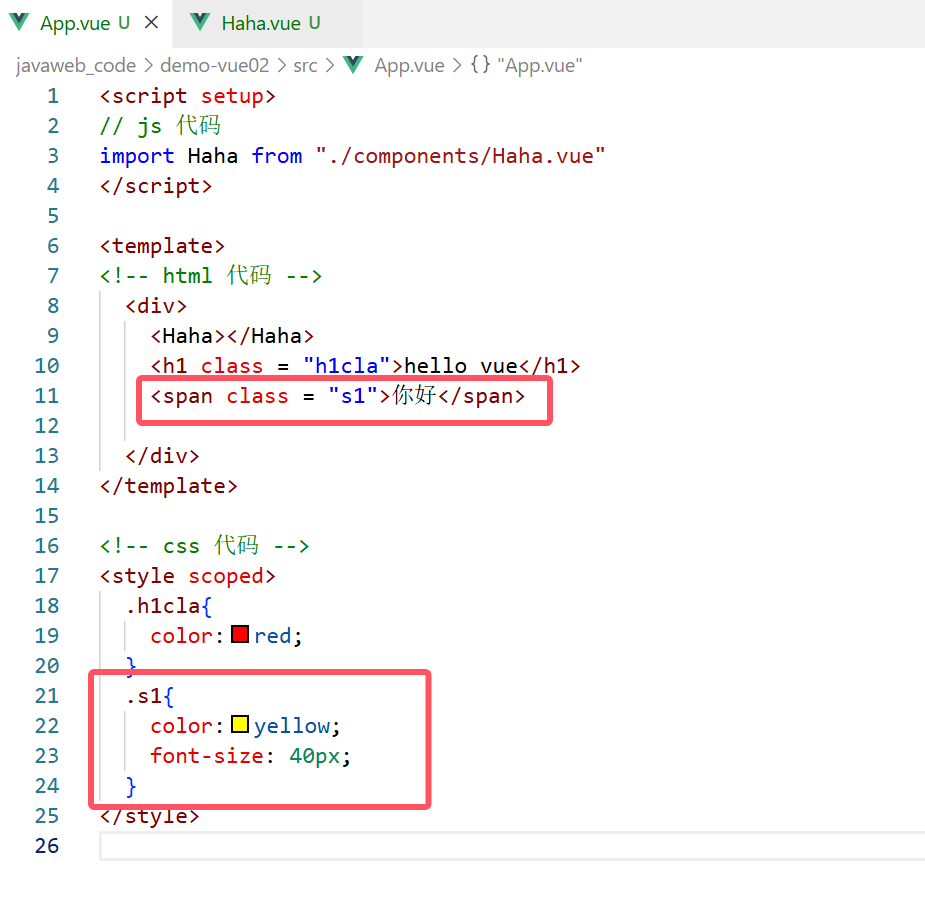The width and height of the screenshot is (925, 915).
Task: Click the <template> opening tag
Action: point(162,246)
